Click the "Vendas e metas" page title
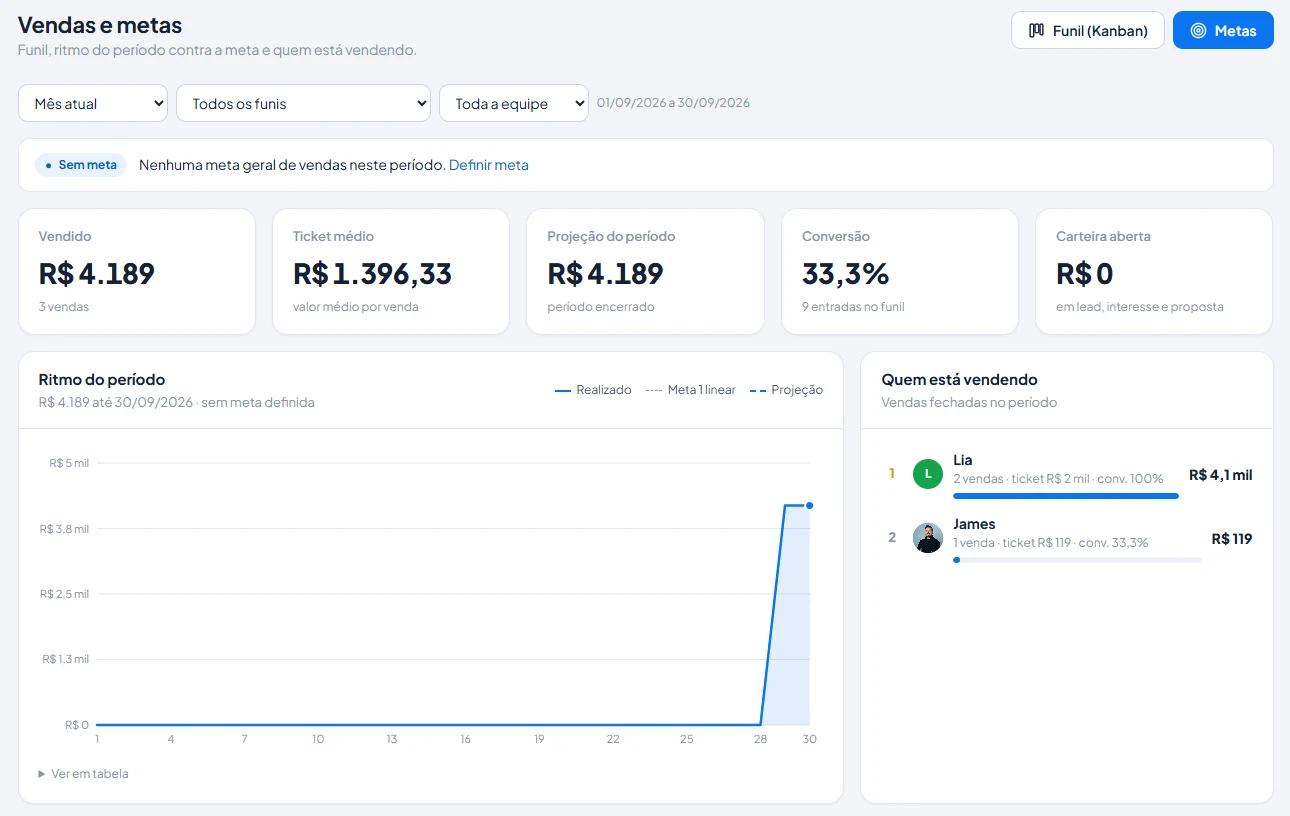 click(x=100, y=25)
